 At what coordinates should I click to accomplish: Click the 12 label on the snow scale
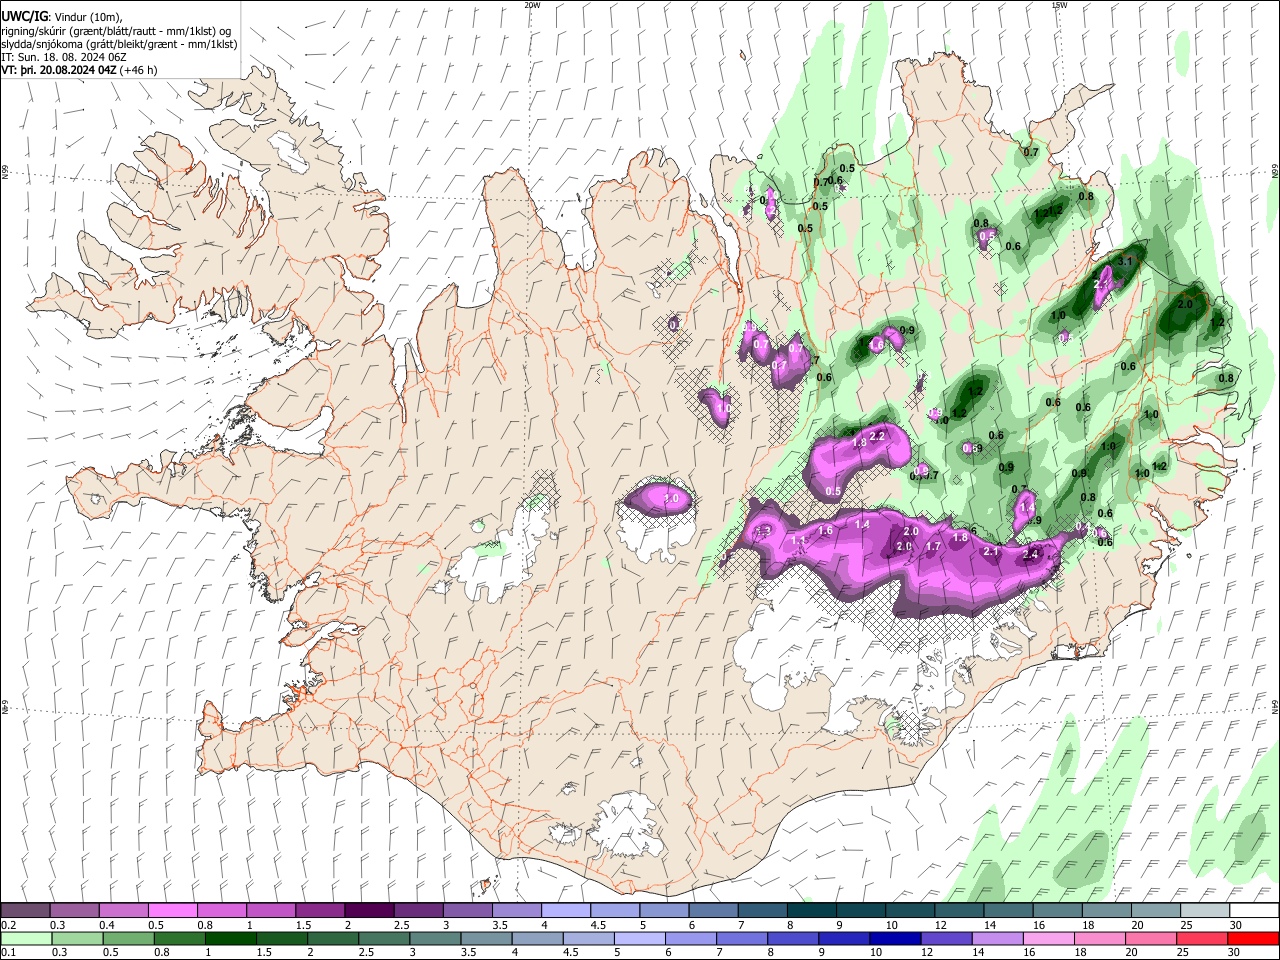940,925
